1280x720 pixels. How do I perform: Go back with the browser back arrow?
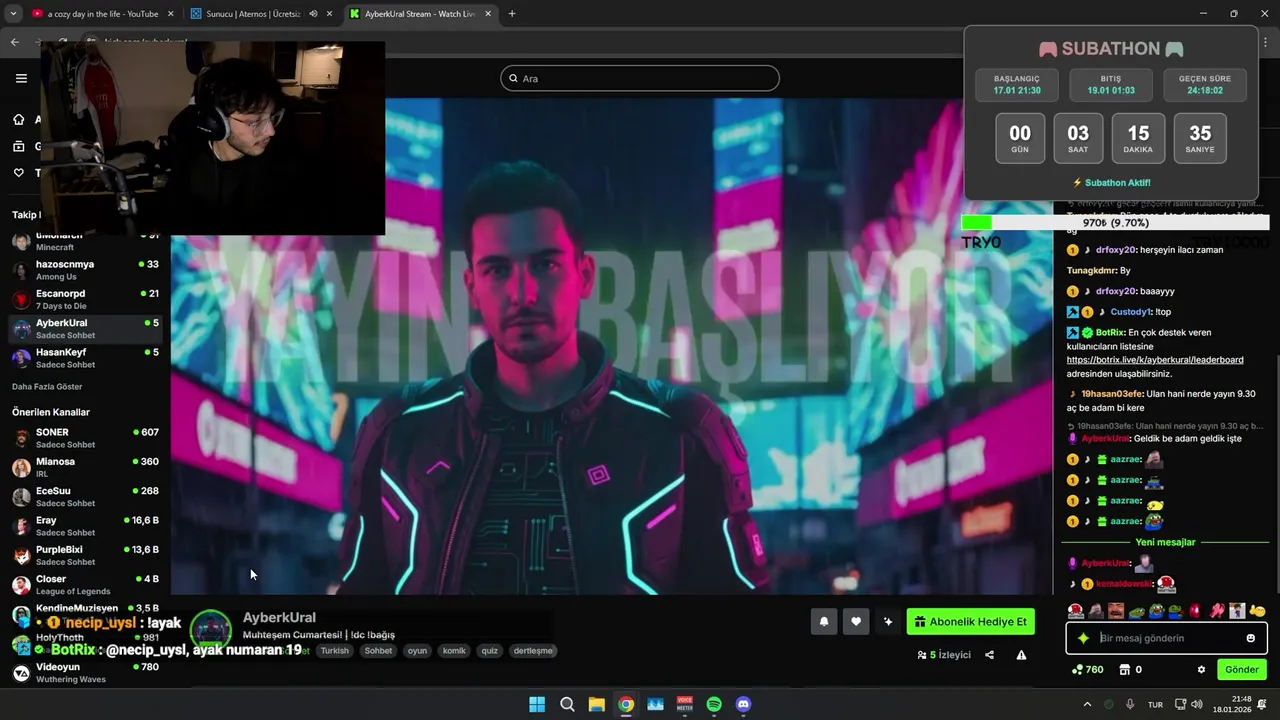pos(15,42)
